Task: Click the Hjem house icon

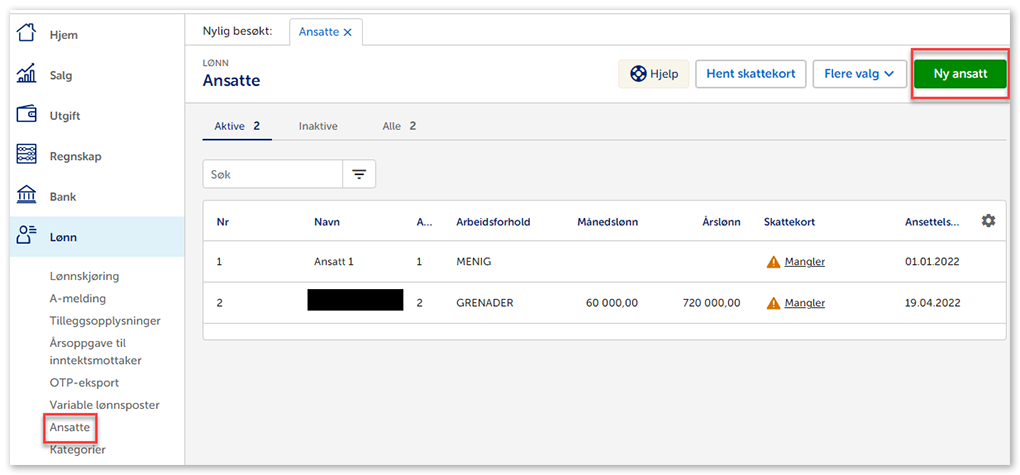Action: [27, 35]
